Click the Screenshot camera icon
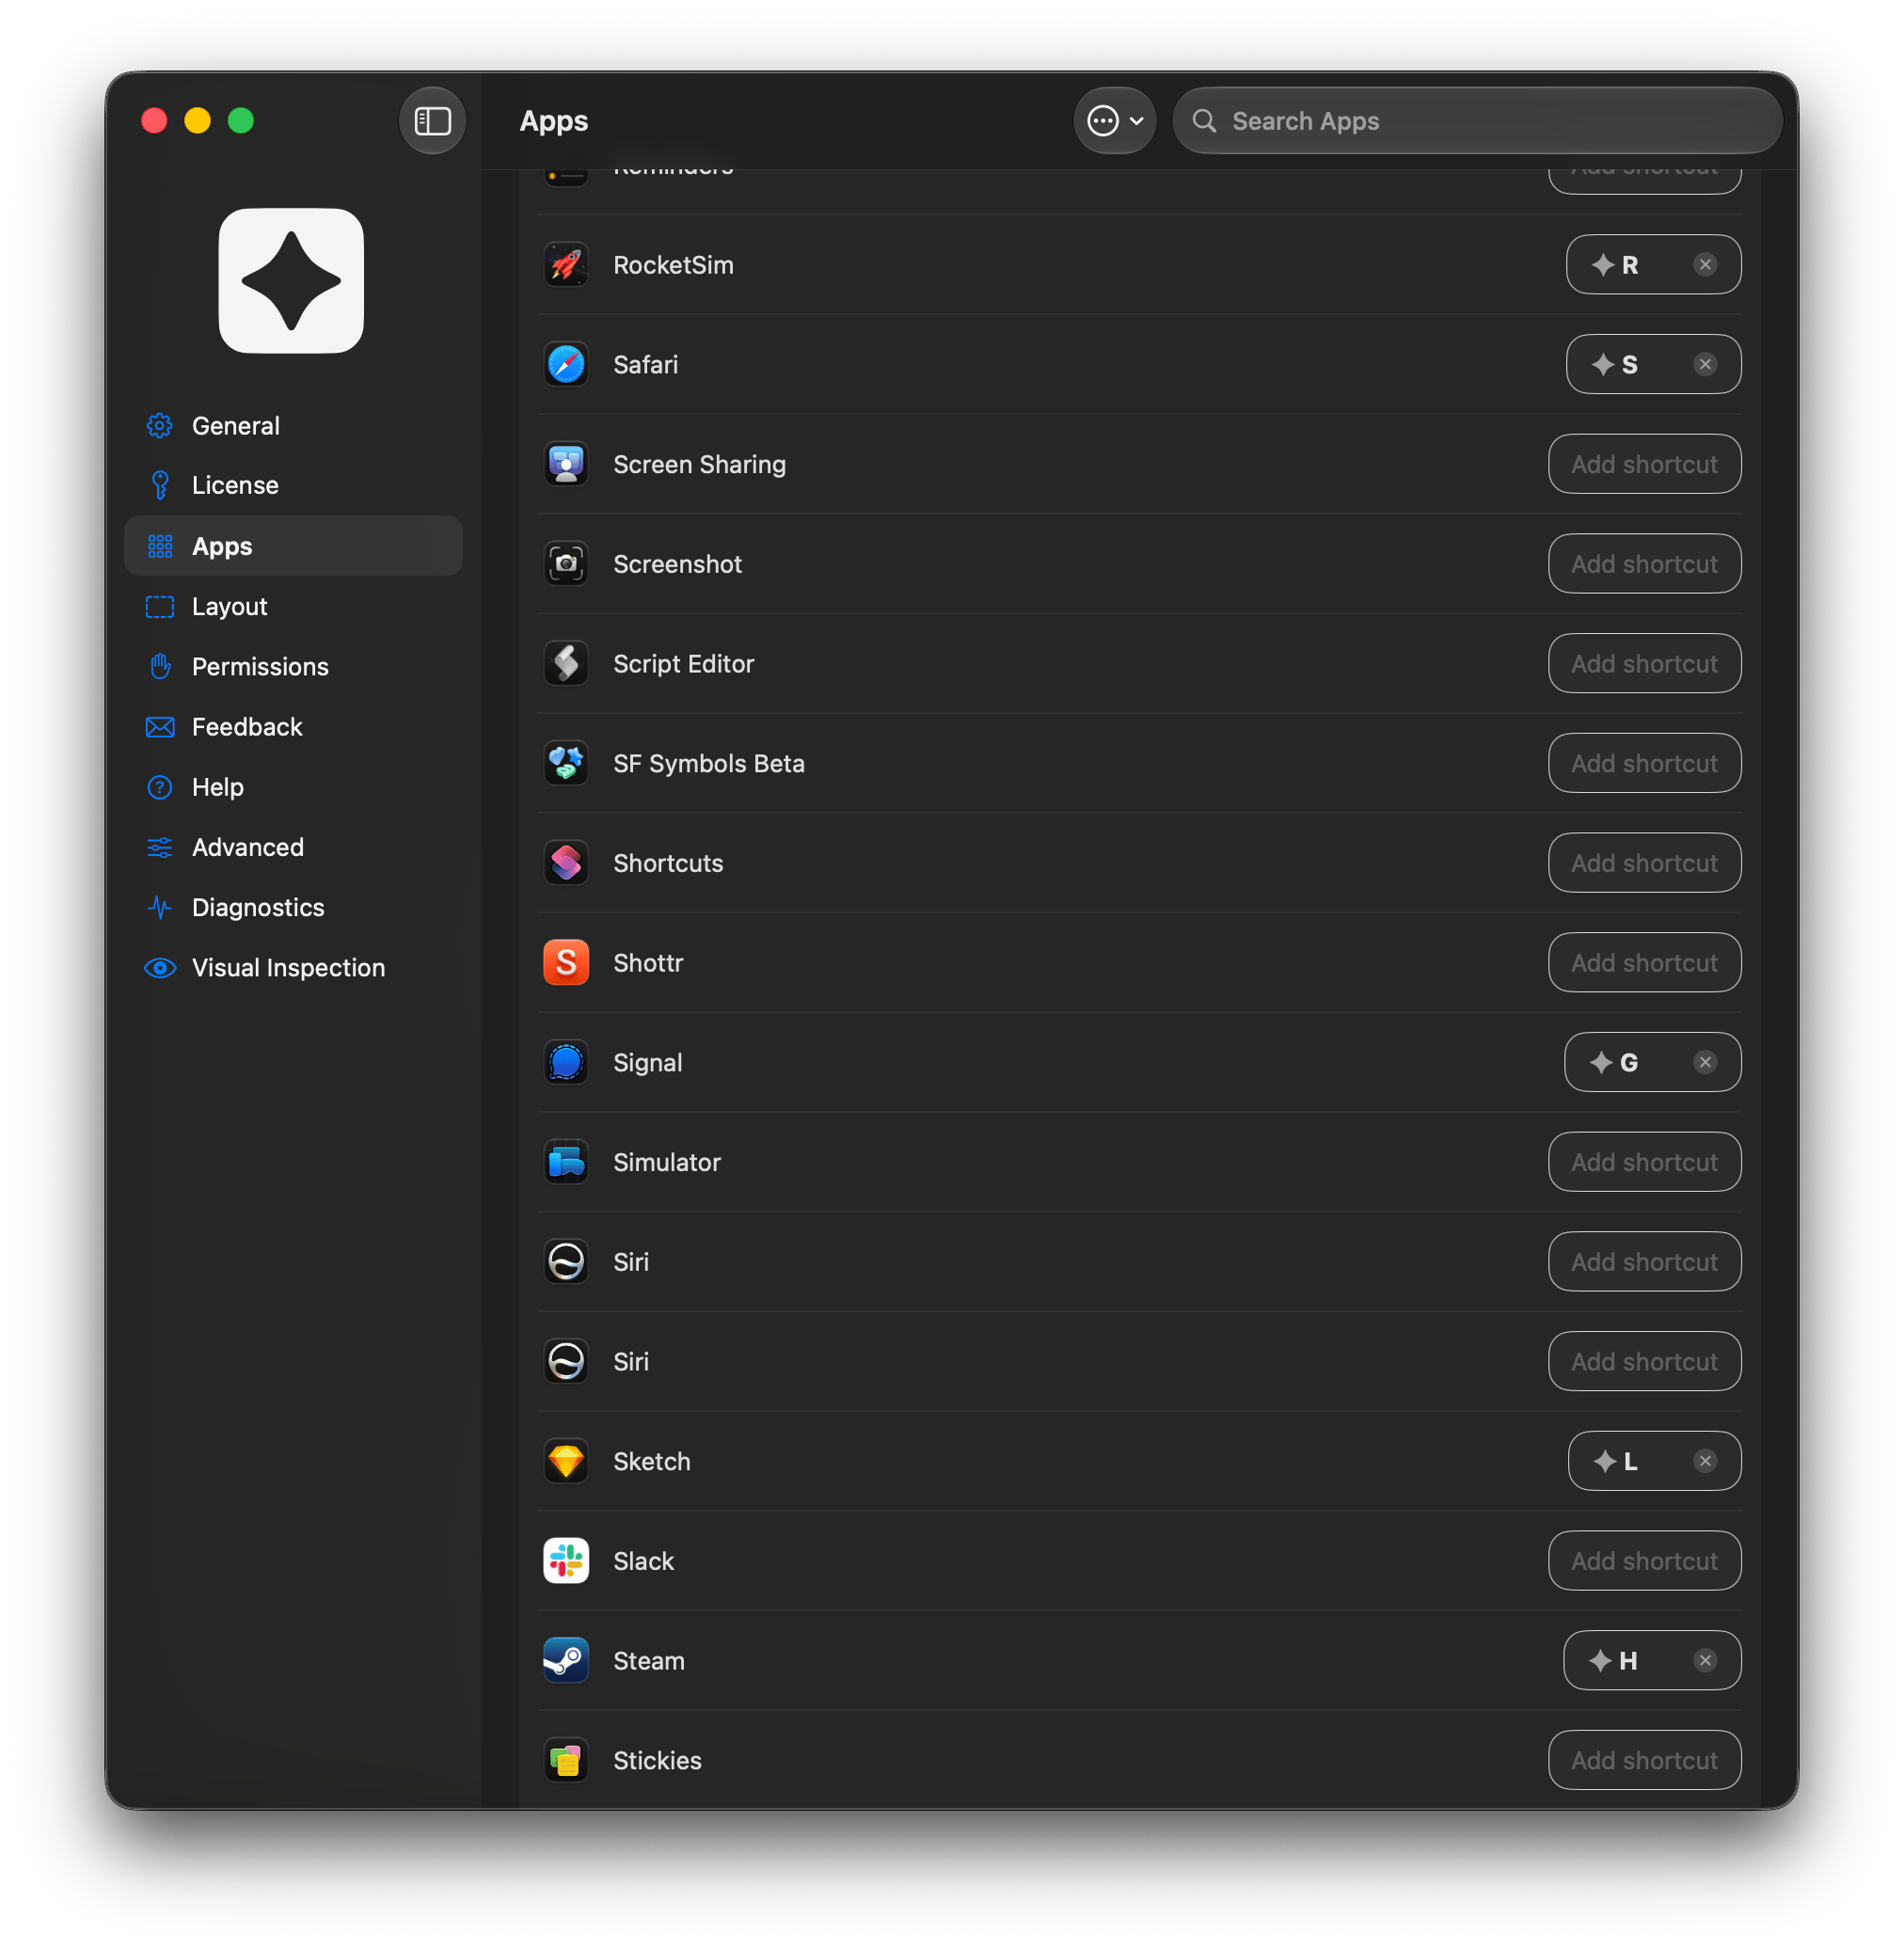This screenshot has height=1949, width=1904. pos(566,564)
